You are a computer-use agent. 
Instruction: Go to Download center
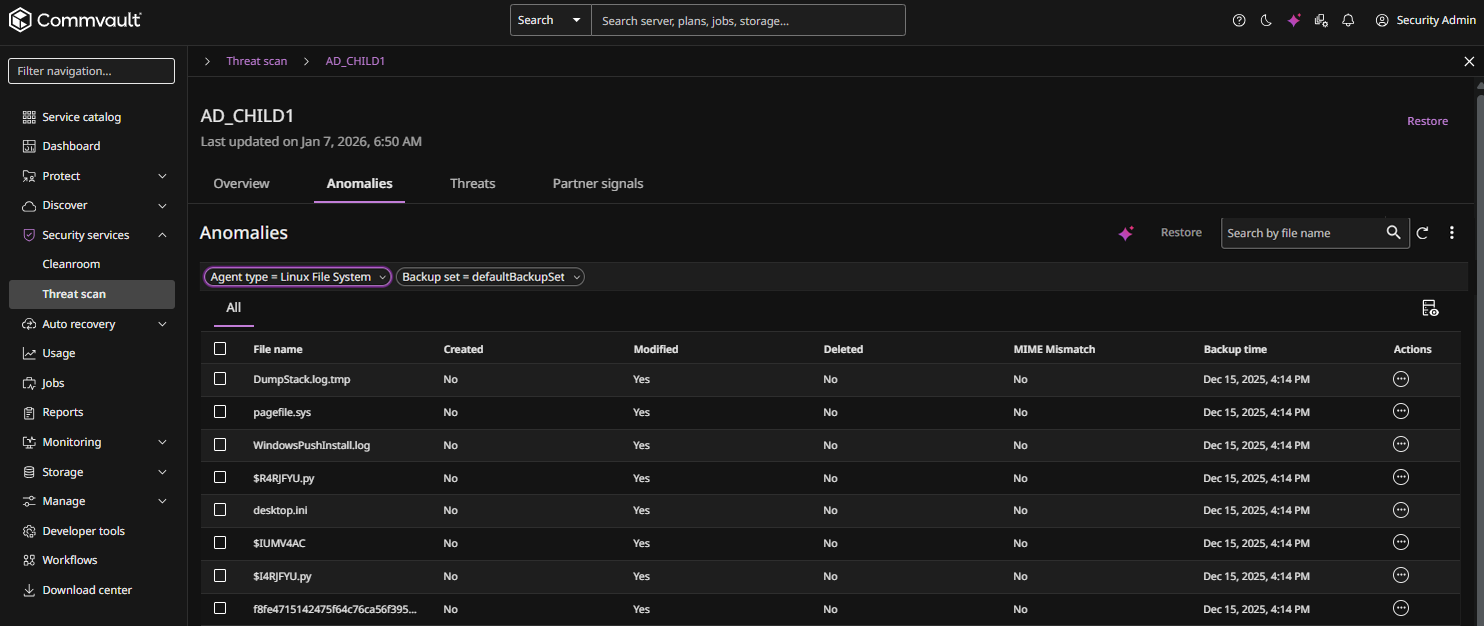[x=86, y=590]
